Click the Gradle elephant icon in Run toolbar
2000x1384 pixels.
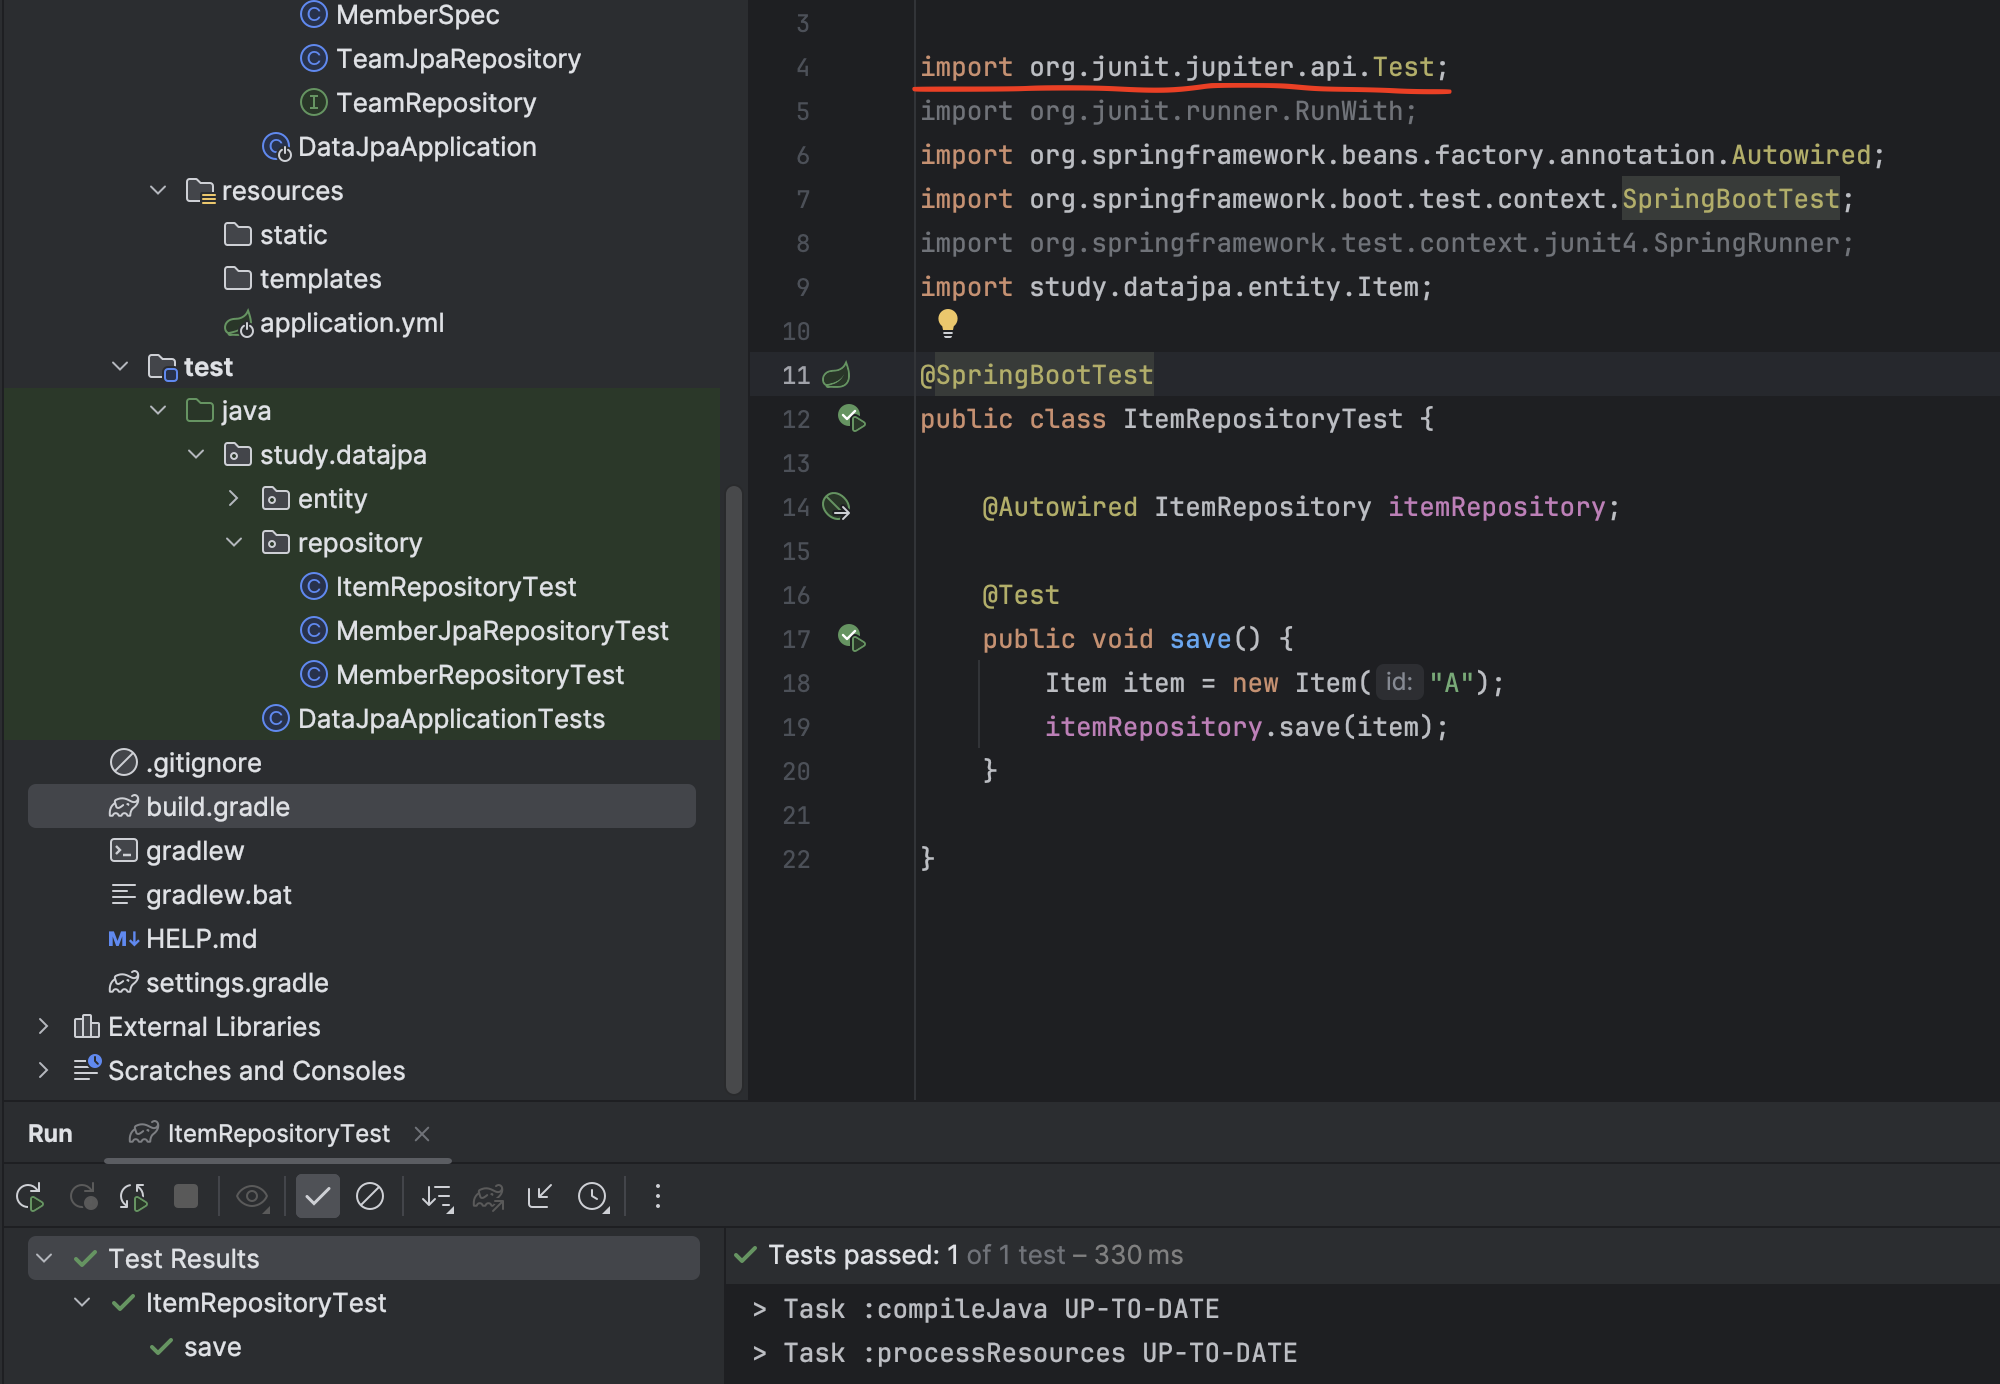click(489, 1197)
